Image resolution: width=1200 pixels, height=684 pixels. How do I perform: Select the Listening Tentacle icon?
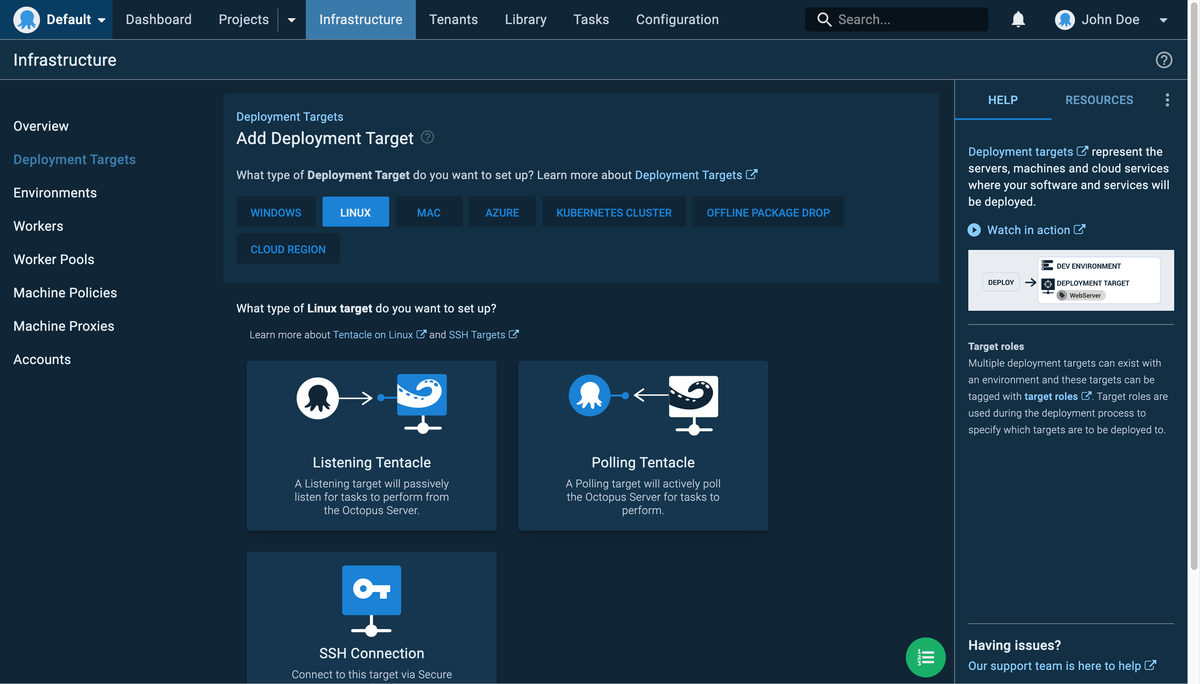pyautogui.click(x=371, y=400)
